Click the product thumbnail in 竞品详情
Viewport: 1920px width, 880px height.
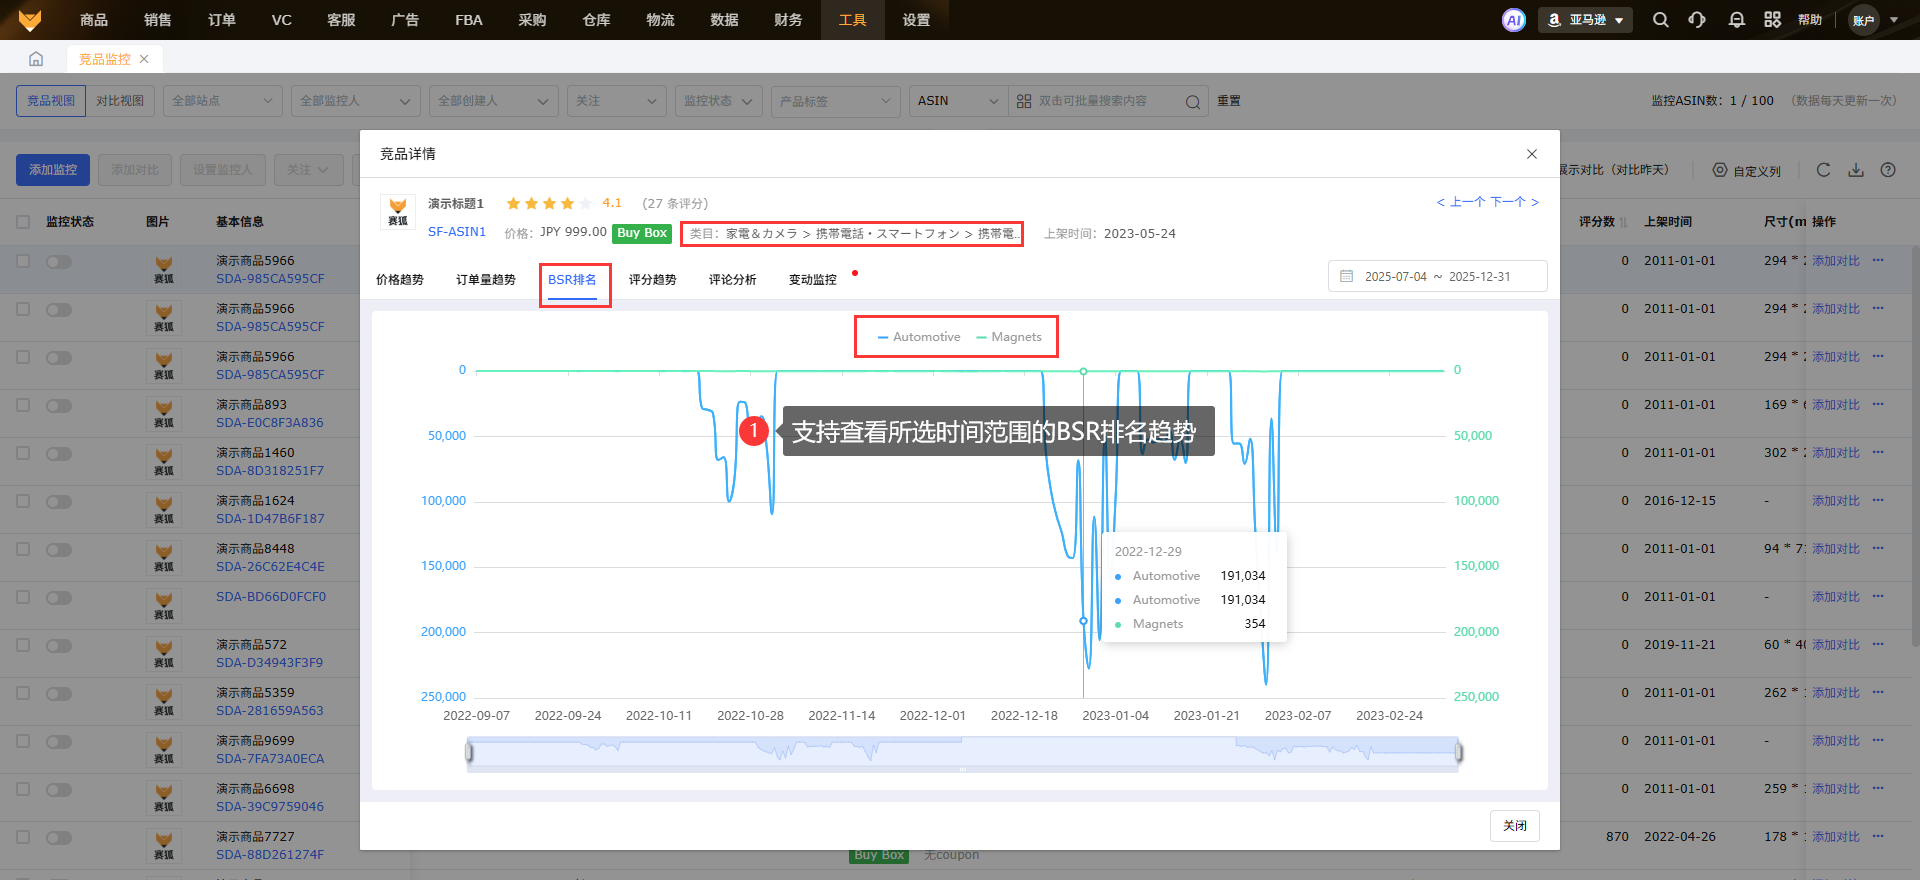tap(398, 212)
